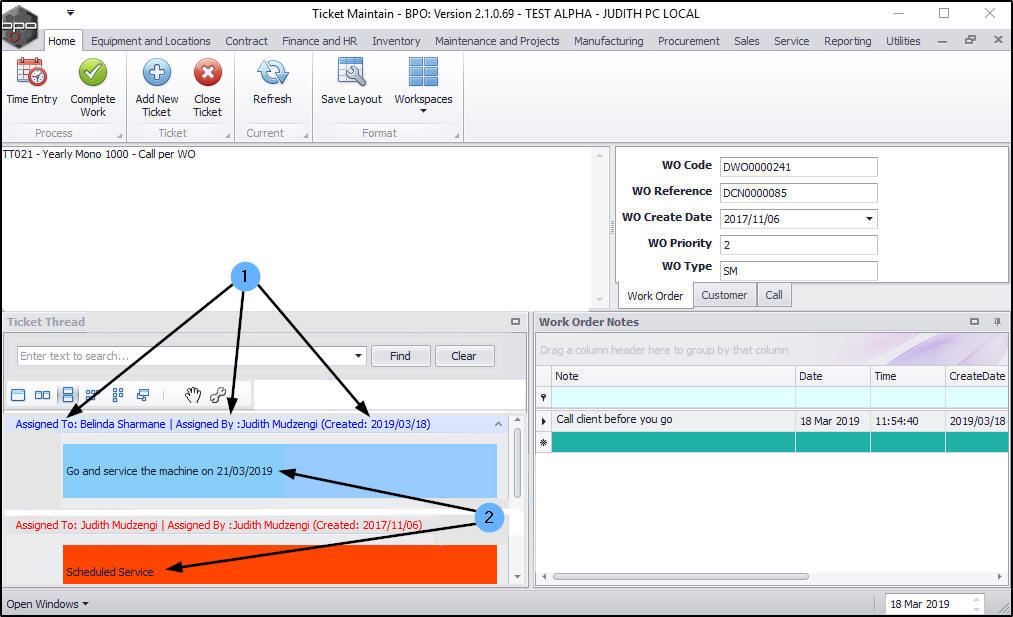1013x617 pixels.
Task: Open the Reporting ribbon tab
Action: coord(848,41)
